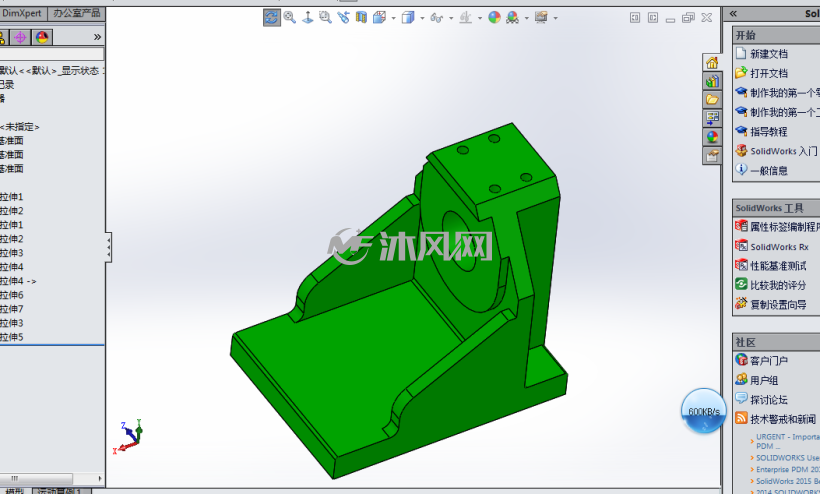This screenshot has width=820, height=494.
Task: Expand more manager tabs via double chevron
Action: pos(97,37)
